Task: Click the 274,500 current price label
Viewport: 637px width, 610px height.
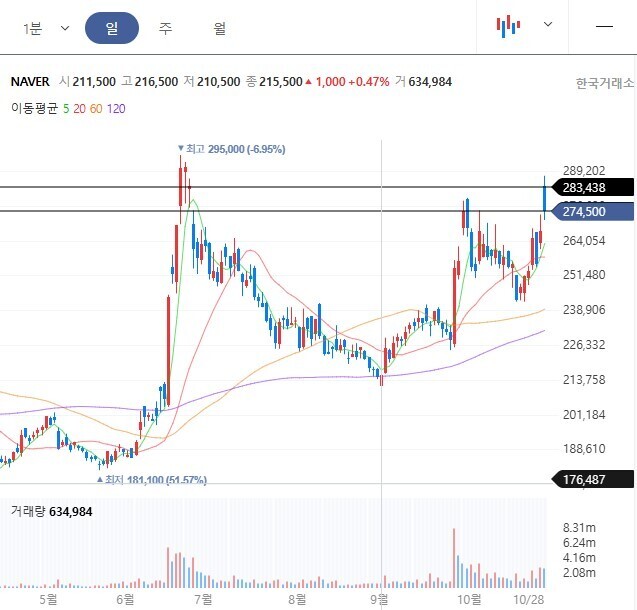Action: click(593, 211)
